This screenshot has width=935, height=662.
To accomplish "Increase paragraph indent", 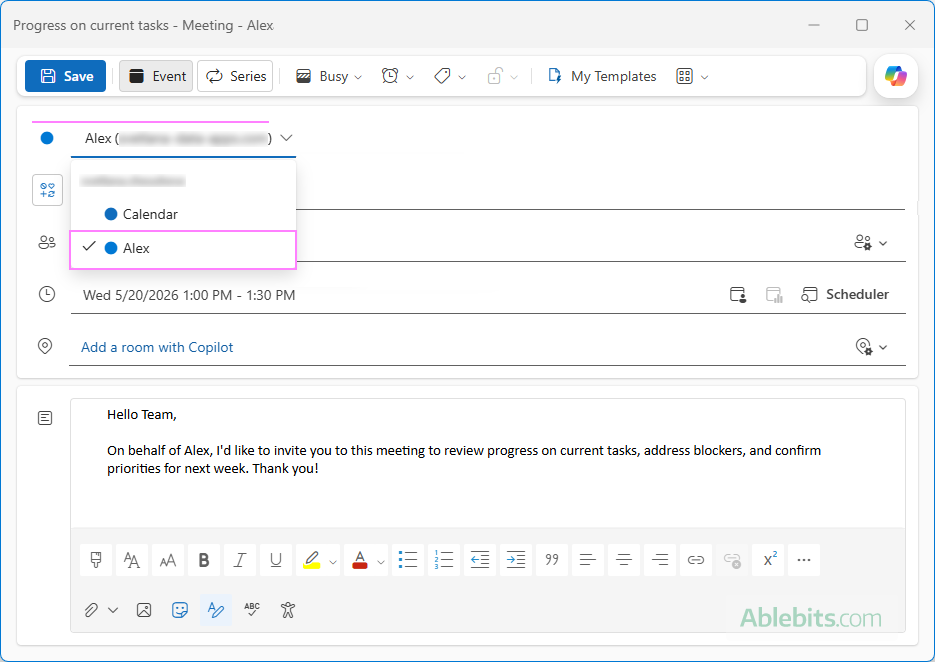I will [x=516, y=559].
